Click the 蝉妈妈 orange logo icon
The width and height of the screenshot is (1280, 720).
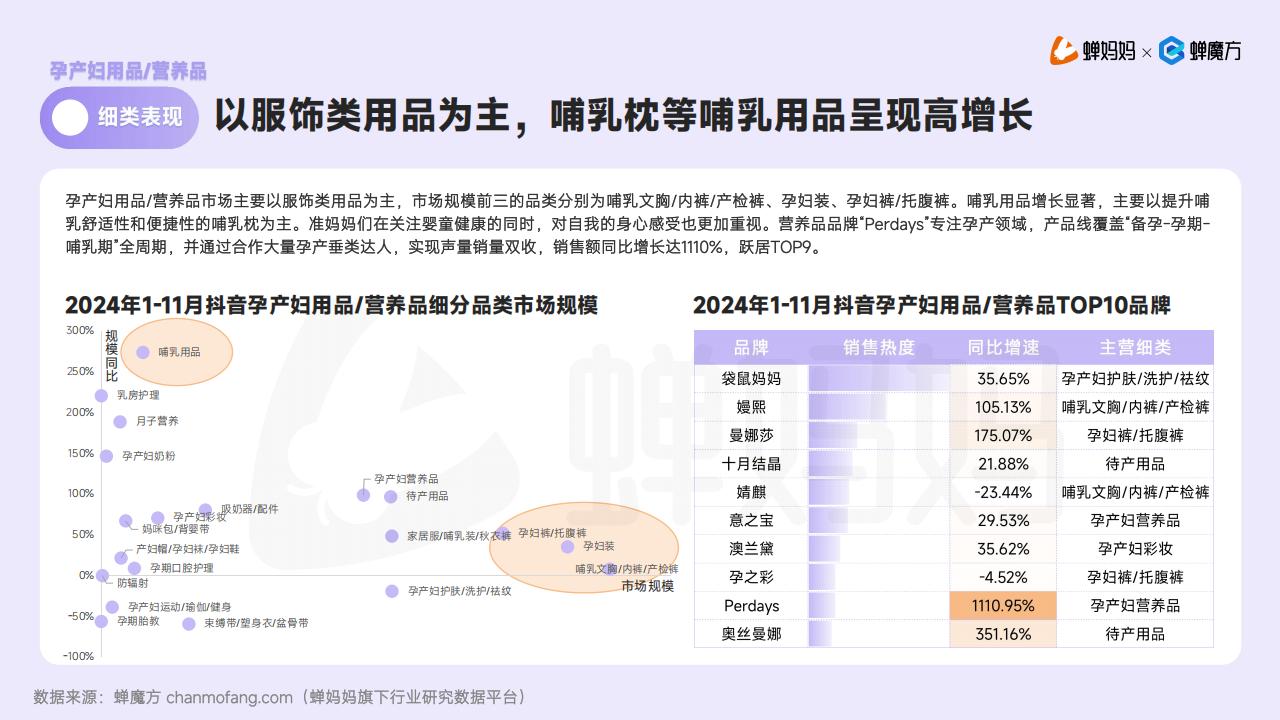1064,50
